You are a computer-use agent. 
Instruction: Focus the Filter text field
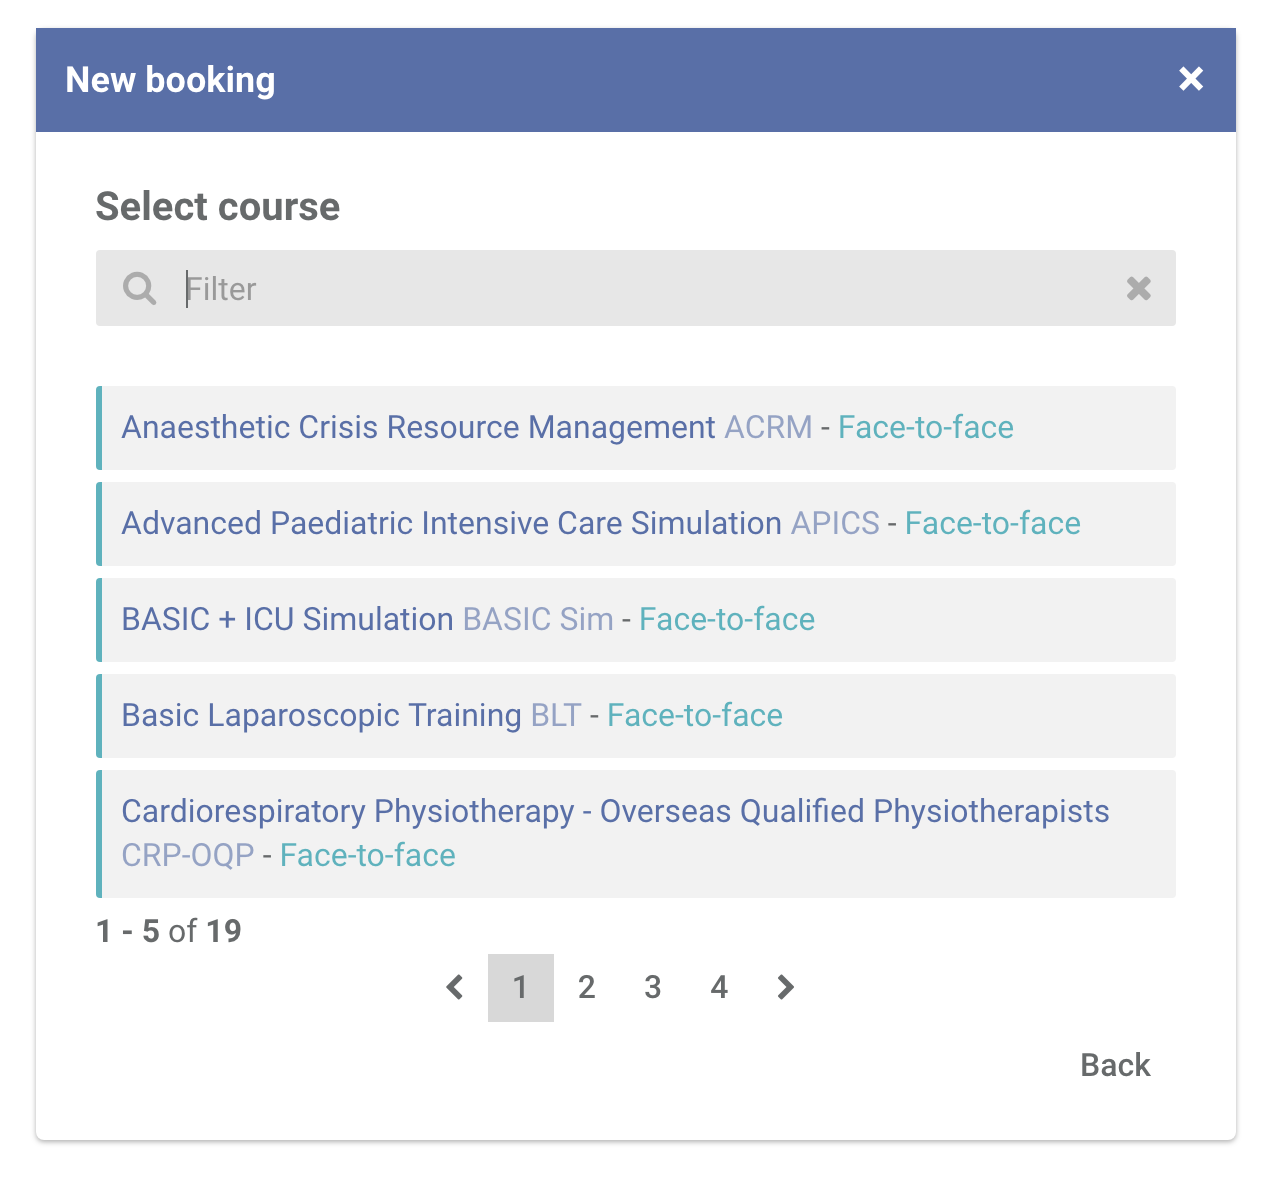click(636, 288)
